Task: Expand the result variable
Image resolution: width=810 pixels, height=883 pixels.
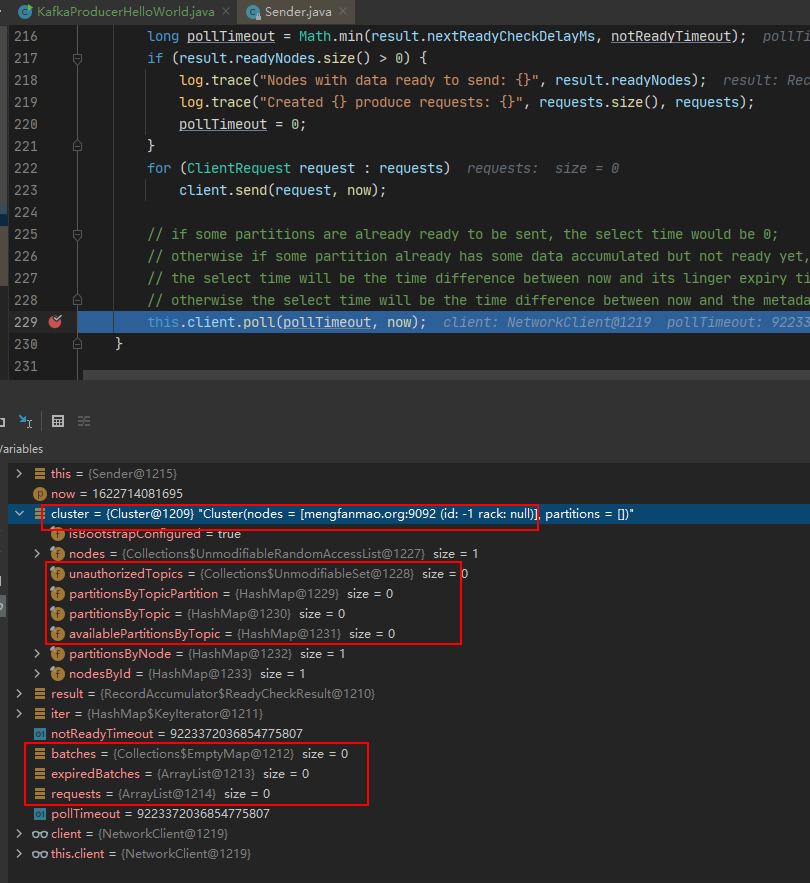Action: click(x=19, y=694)
